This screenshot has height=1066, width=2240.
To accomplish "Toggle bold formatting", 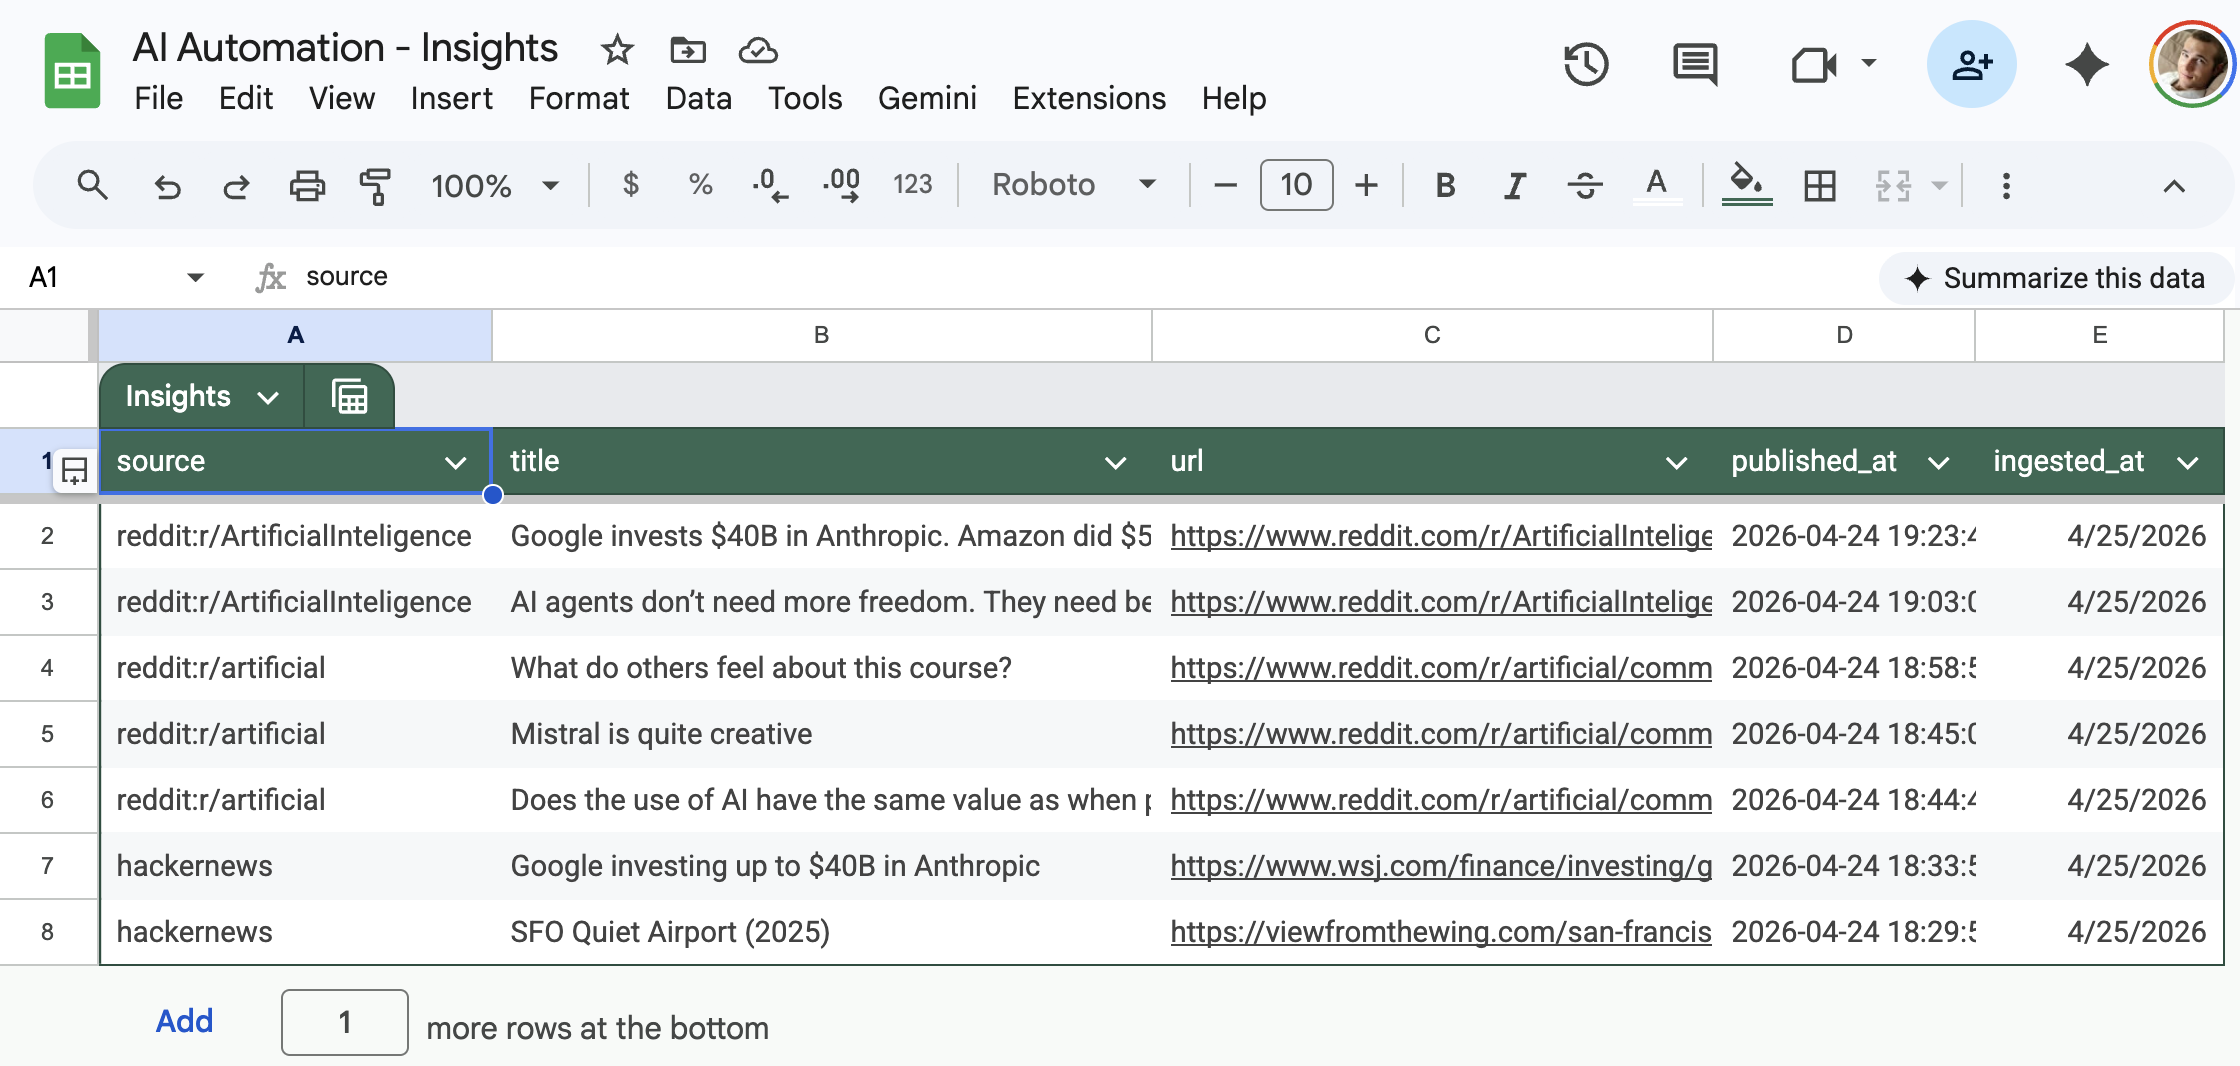I will [x=1445, y=185].
